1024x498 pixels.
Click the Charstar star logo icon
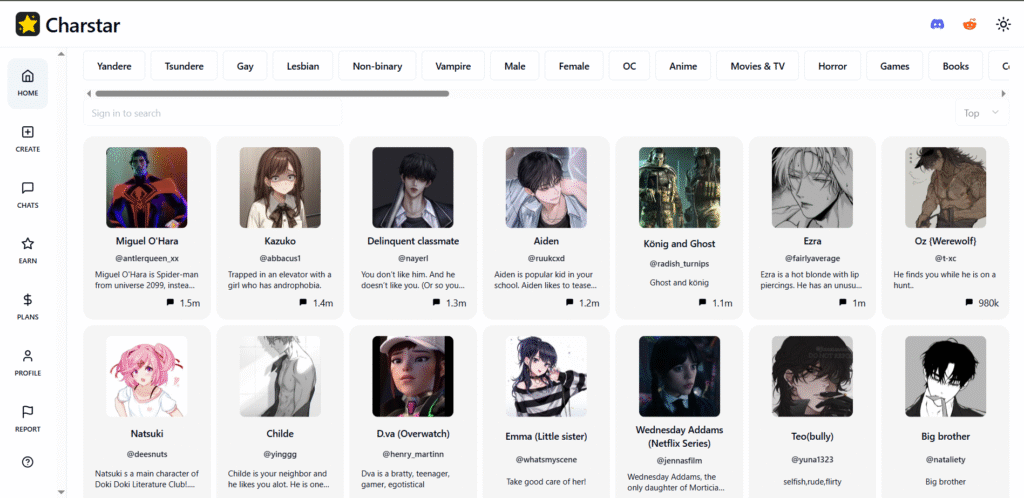(27, 25)
